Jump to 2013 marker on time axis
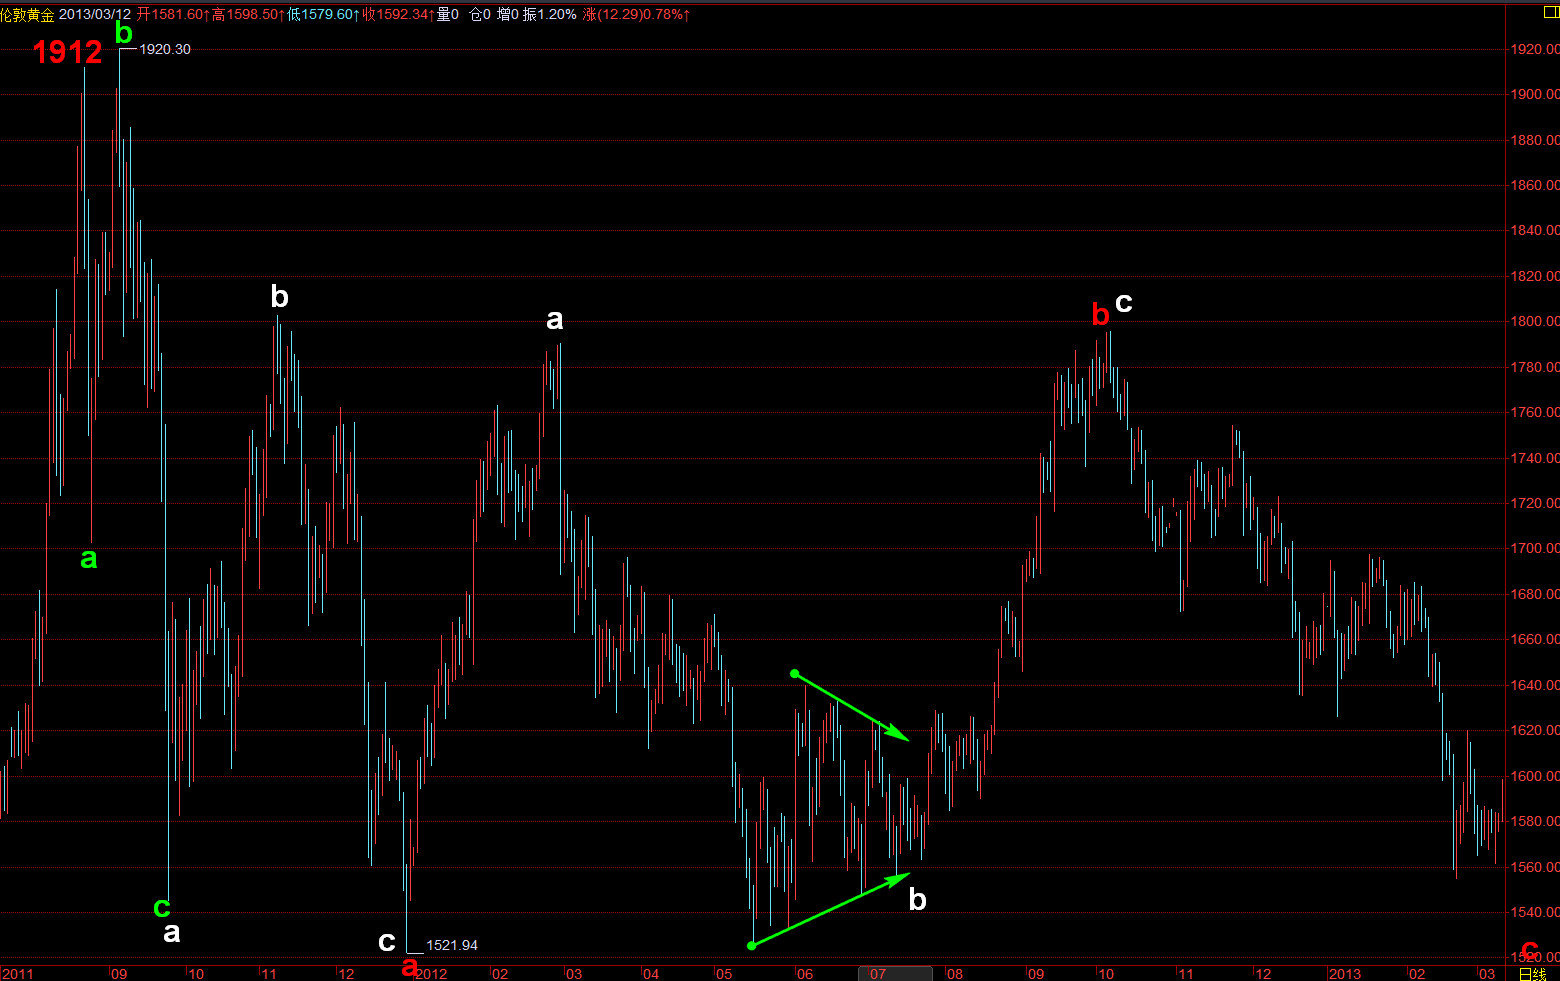 click(x=1345, y=973)
